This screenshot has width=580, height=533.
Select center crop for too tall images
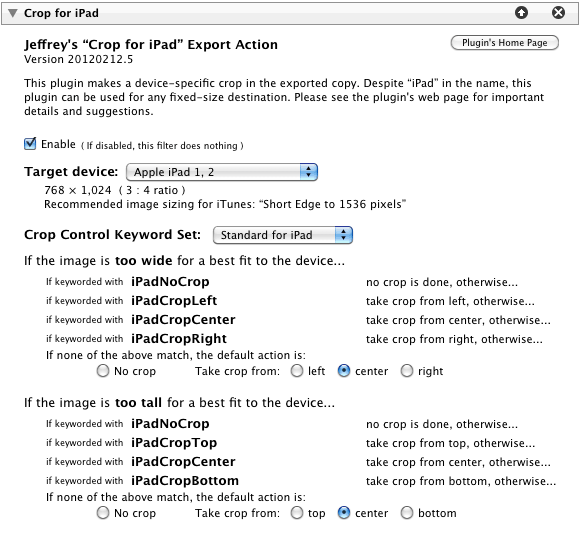point(344,513)
